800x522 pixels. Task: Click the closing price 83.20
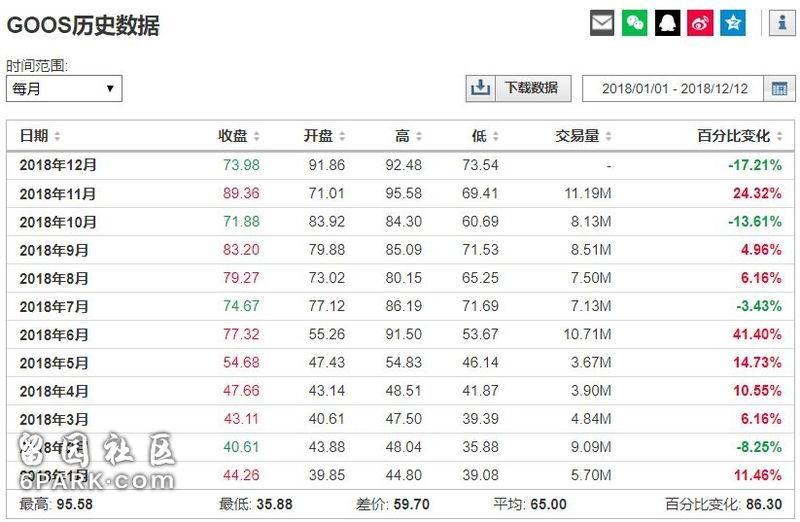[241, 250]
